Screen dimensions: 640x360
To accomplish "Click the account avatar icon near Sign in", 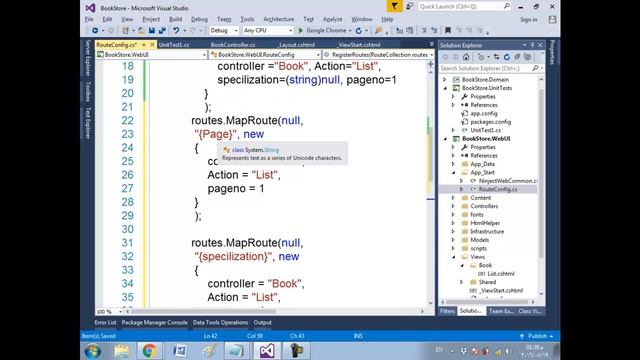I will coord(552,19).
